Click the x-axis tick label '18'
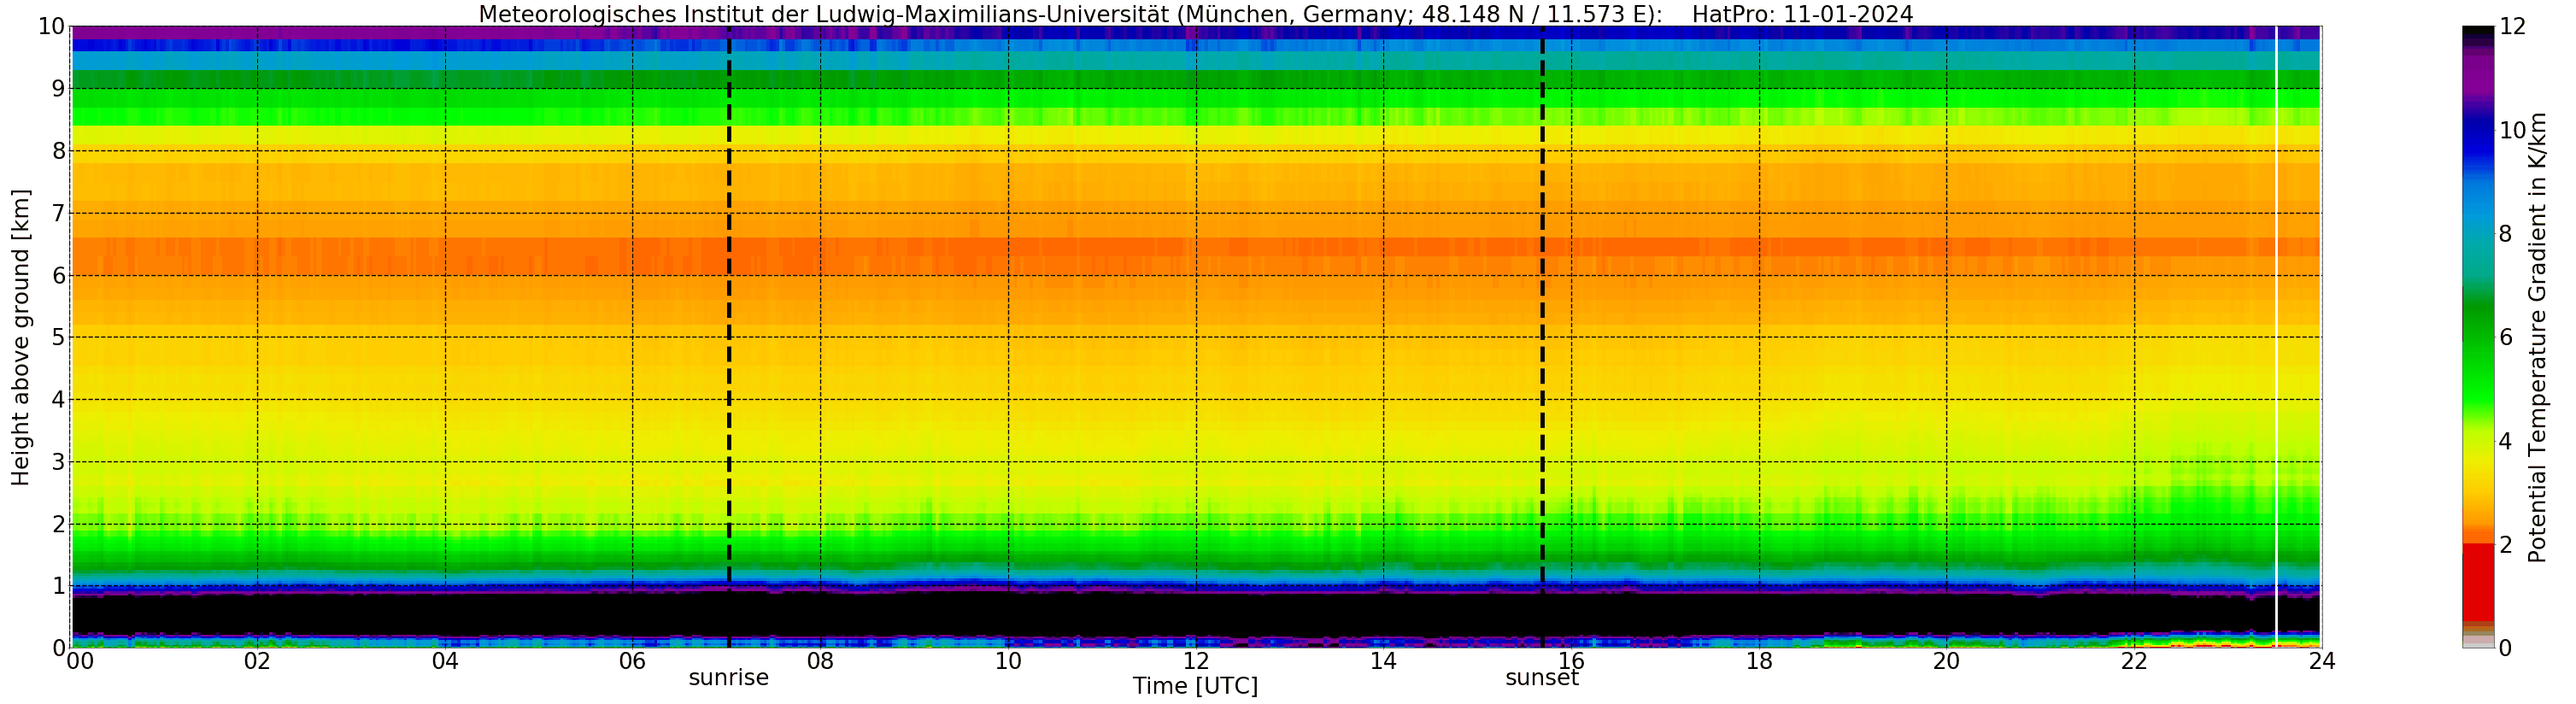The width and height of the screenshot is (2576, 704). pyautogui.click(x=1759, y=661)
